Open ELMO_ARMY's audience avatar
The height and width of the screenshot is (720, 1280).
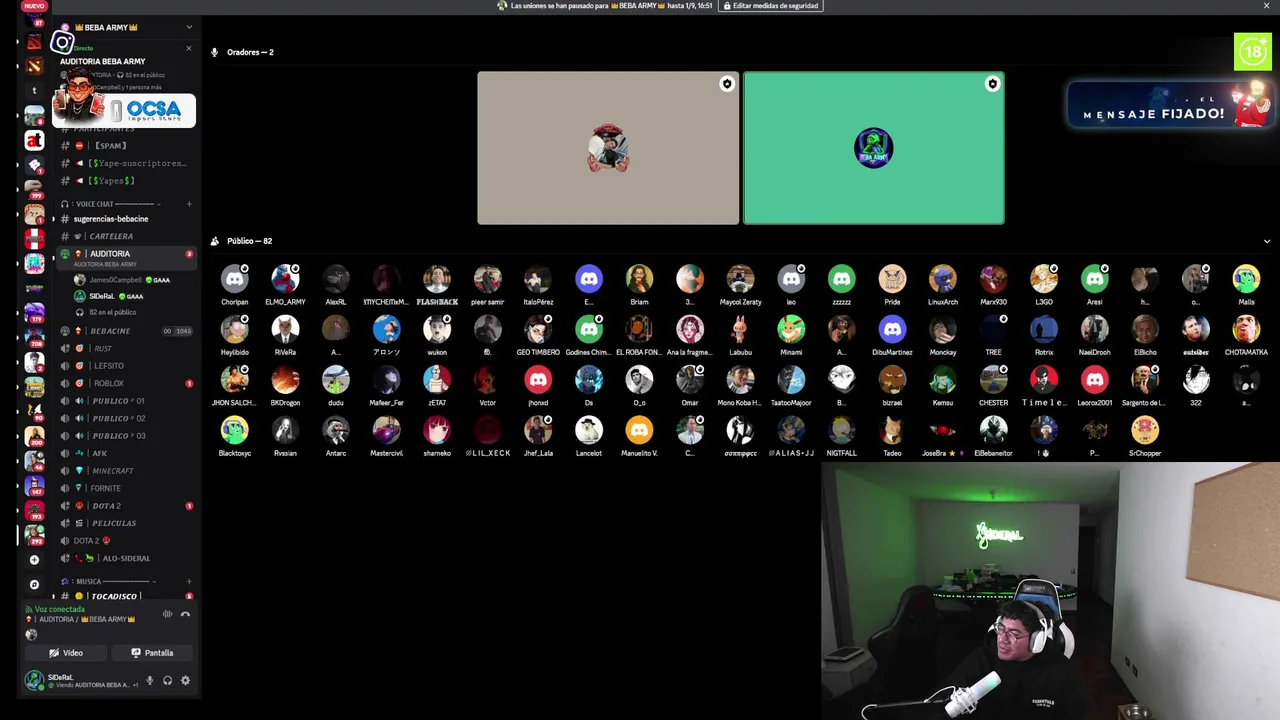point(285,279)
